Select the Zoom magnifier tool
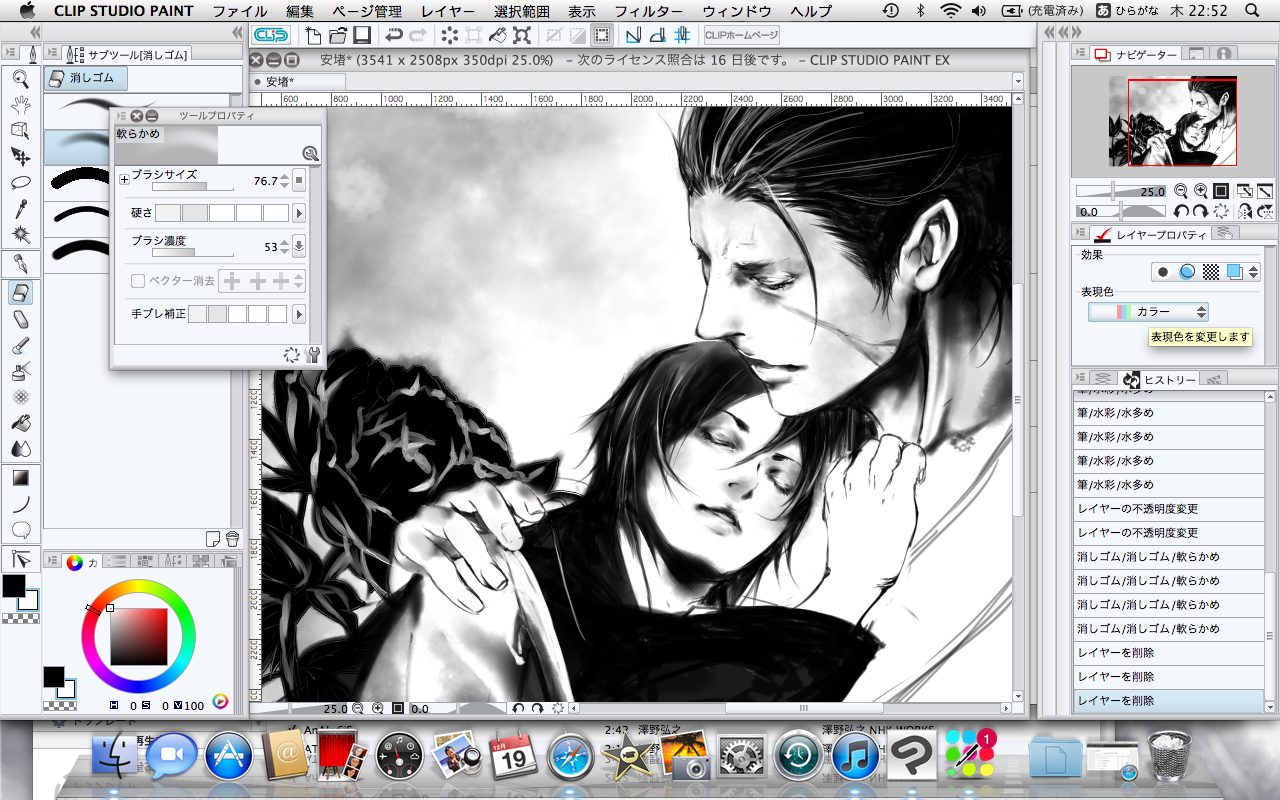Image resolution: width=1280 pixels, height=800 pixels. click(20, 78)
